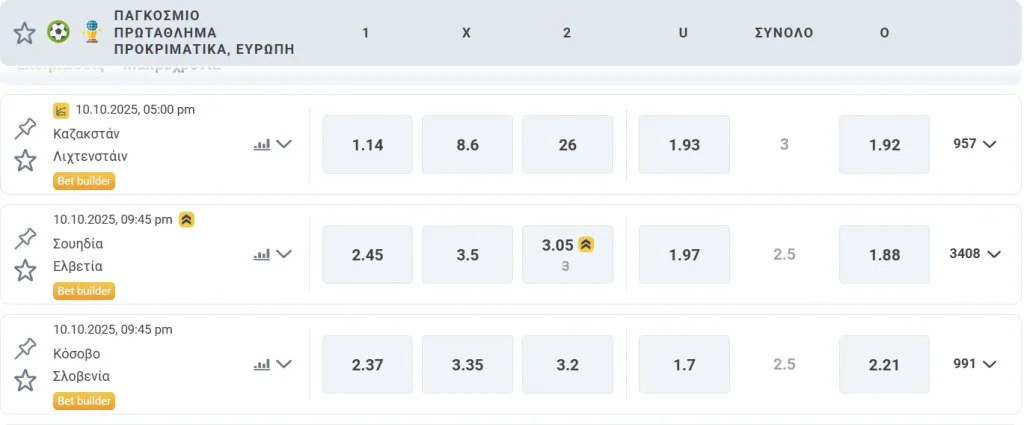Screen dimensions: 1024x425
Task: Star the Σουηδία – Ελβετία match
Action: [25, 270]
